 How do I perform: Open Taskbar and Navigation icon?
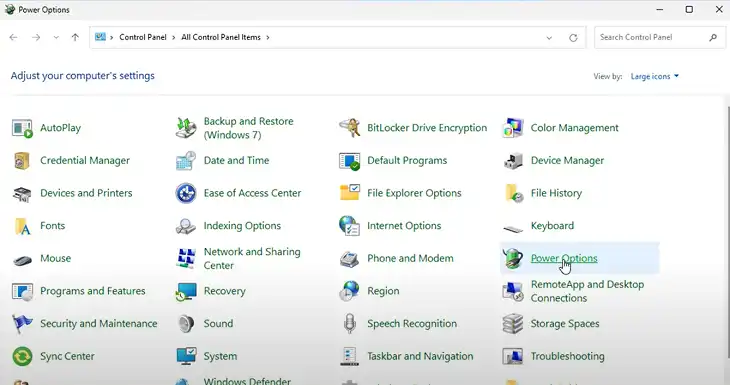(349, 356)
